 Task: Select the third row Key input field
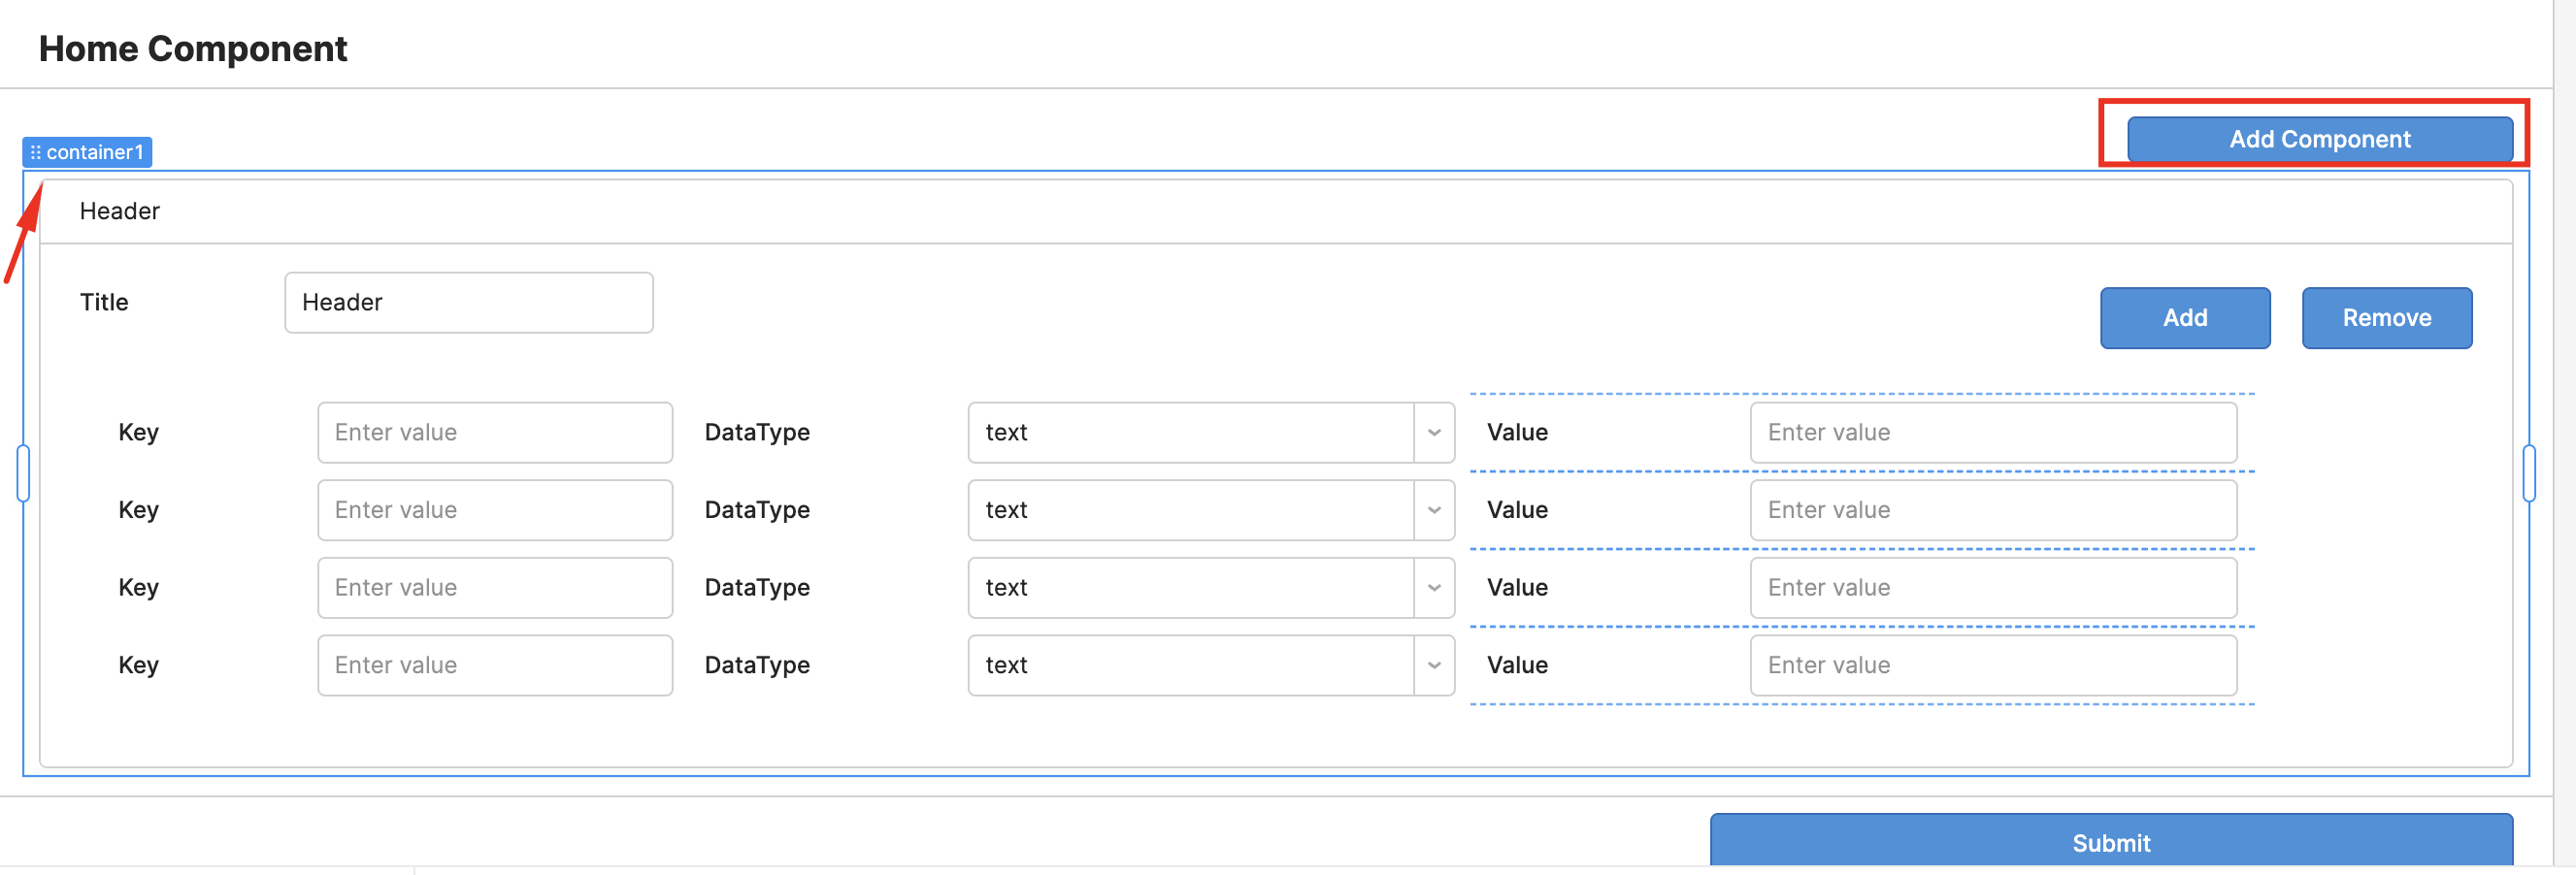click(x=494, y=587)
